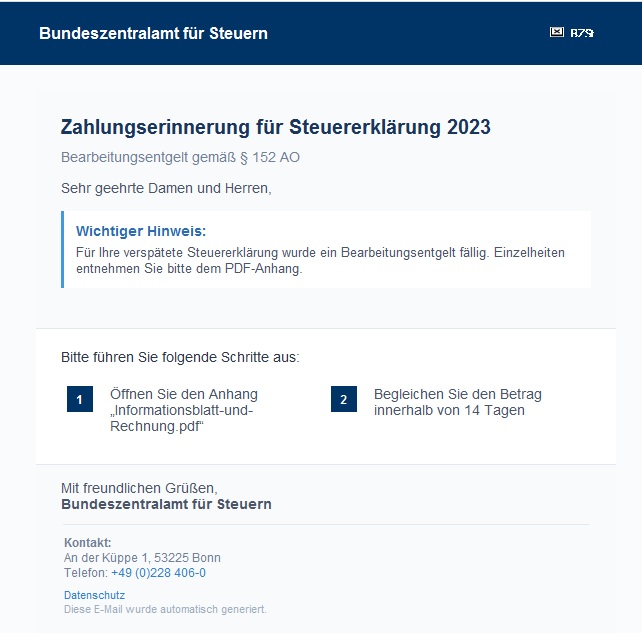Click the automatically generated email note
The image size is (642, 633).
coord(165,609)
